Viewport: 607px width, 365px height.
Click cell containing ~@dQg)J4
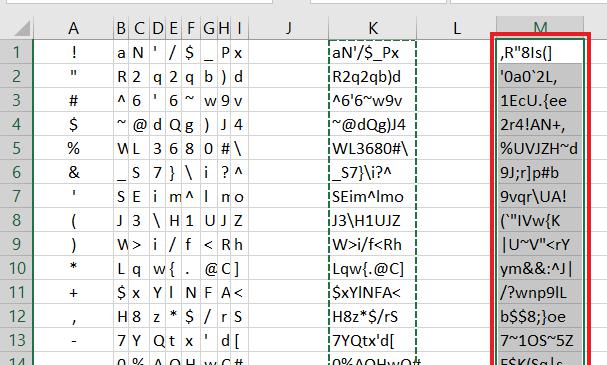click(372, 124)
